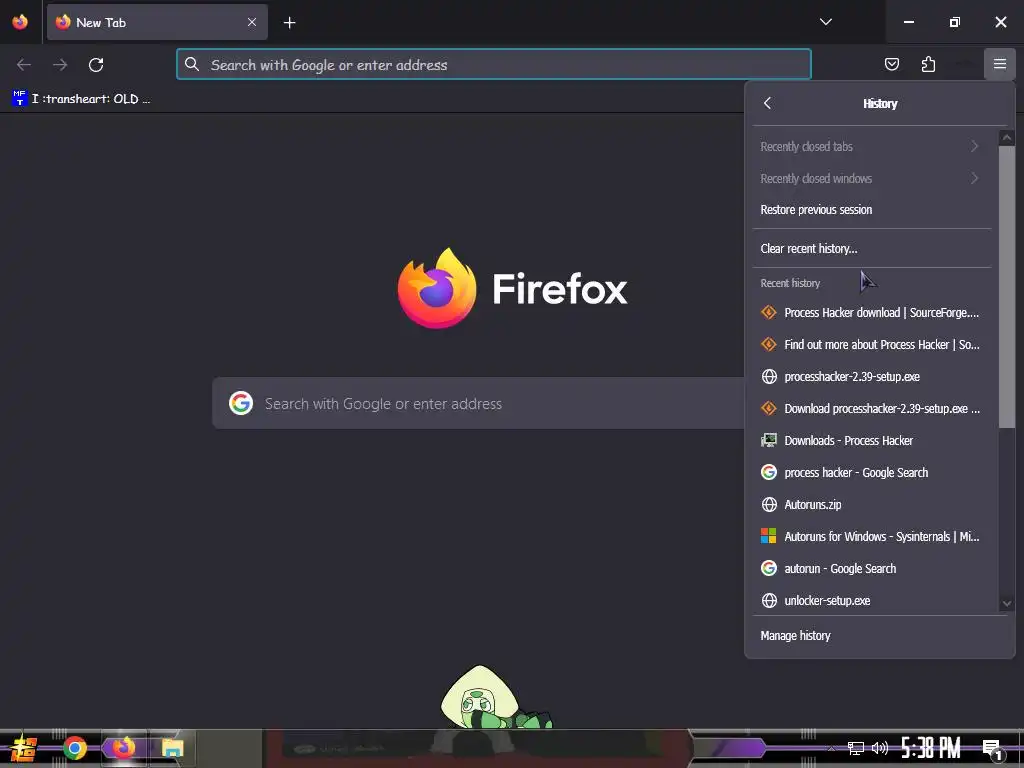Click Google favicon beside autorun search entry

pos(769,568)
